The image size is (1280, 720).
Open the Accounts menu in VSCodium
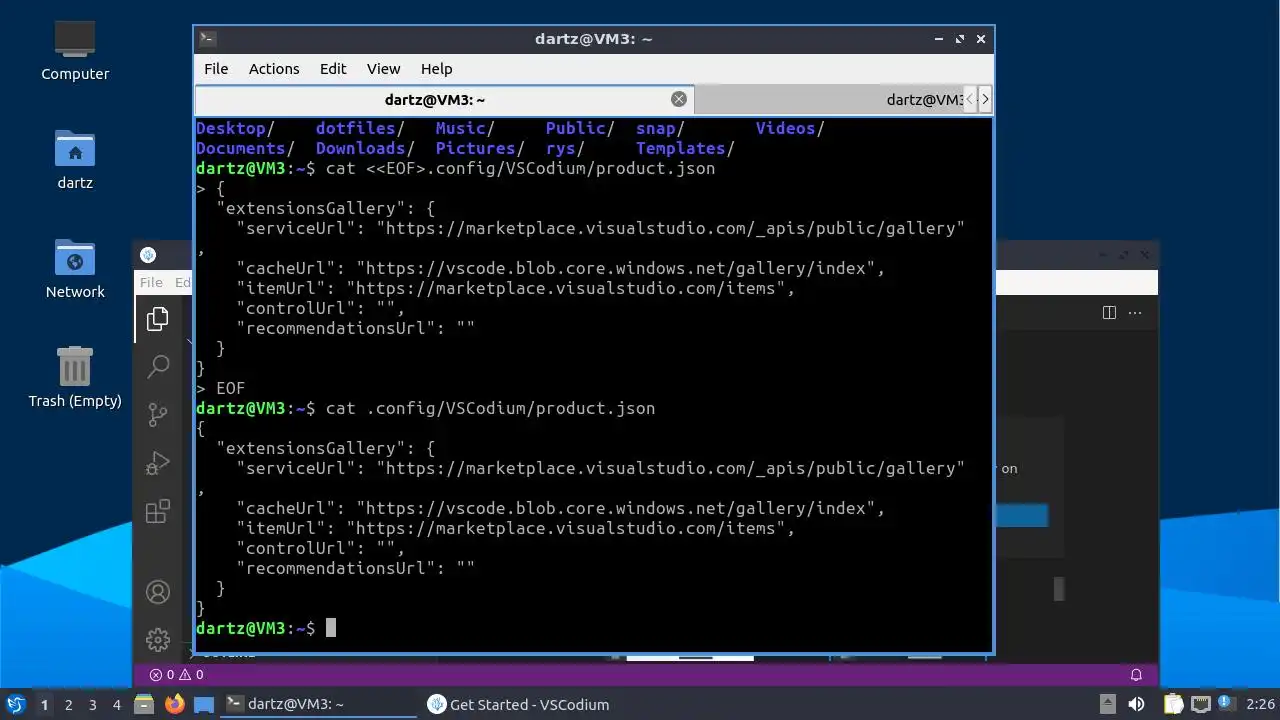[x=158, y=591]
